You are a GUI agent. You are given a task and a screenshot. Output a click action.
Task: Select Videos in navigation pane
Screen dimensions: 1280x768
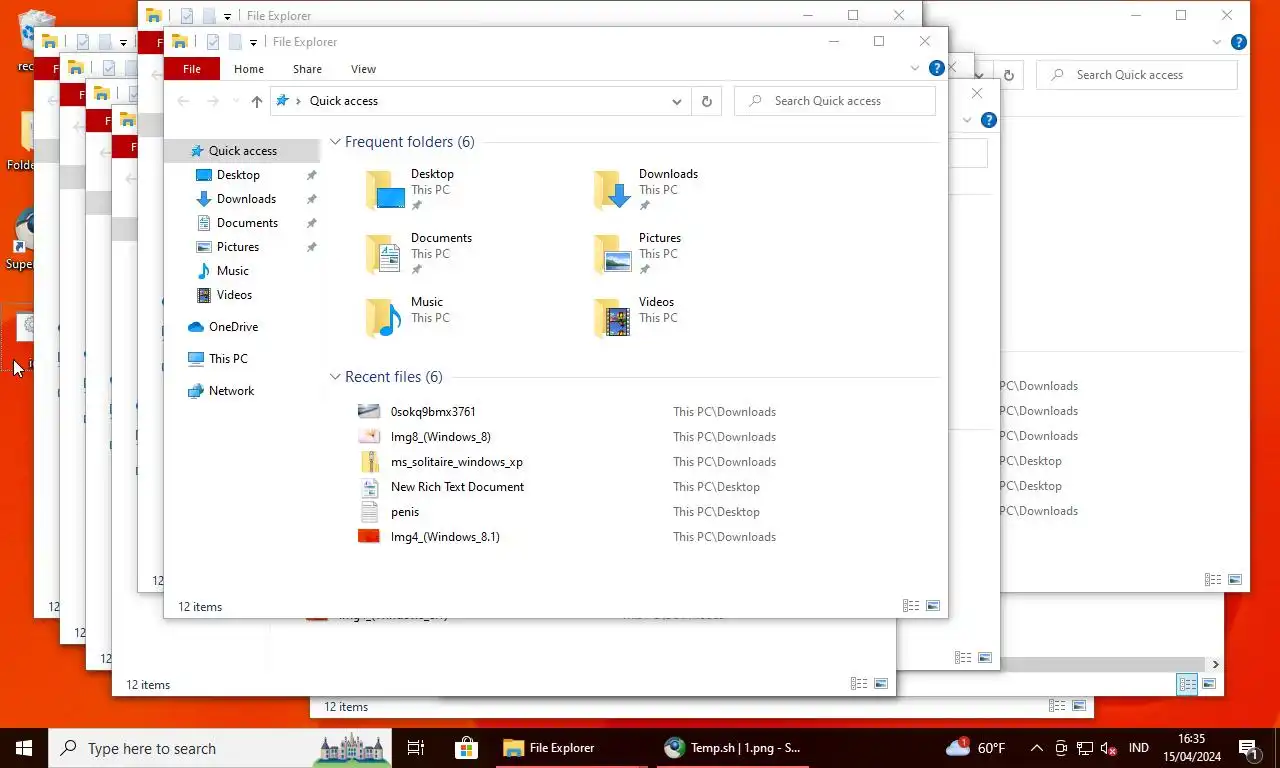pyautogui.click(x=235, y=295)
